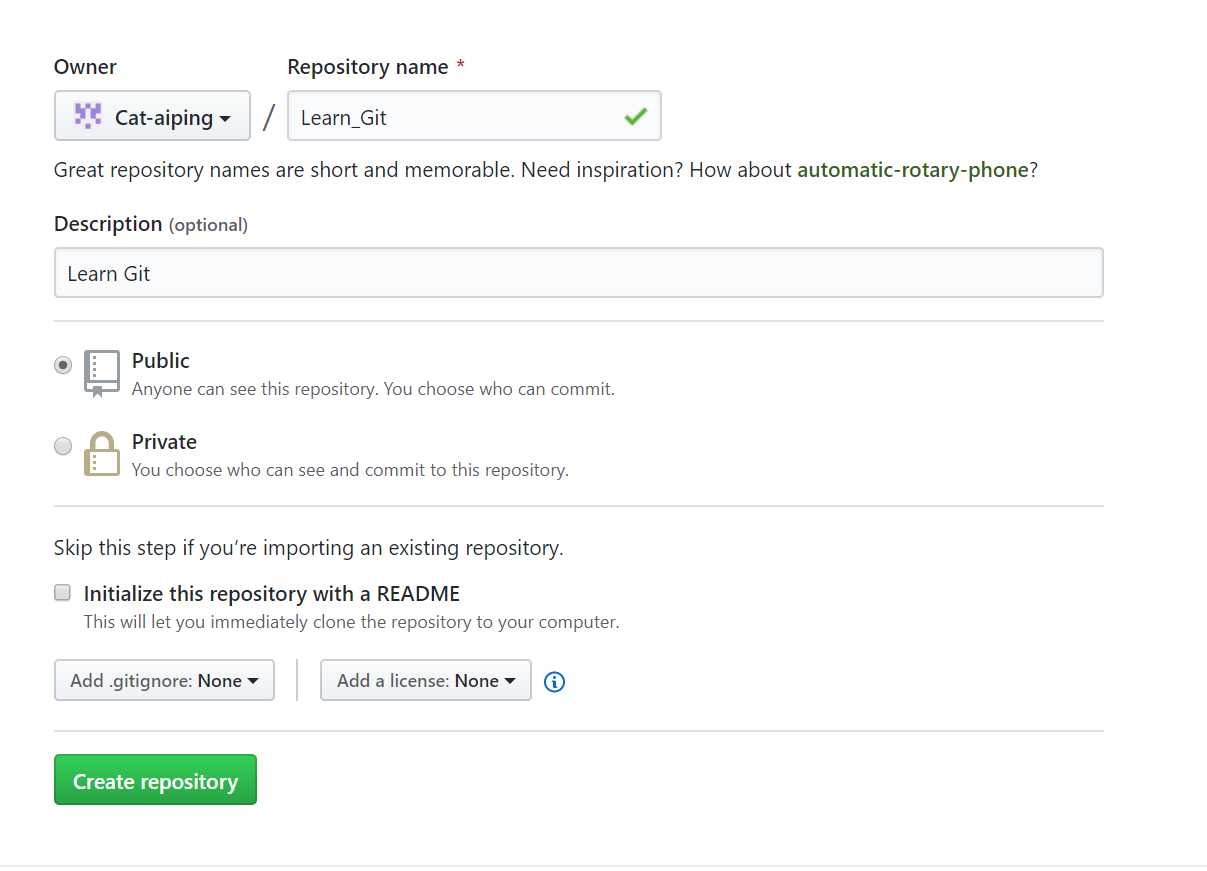Click the red required asterisk

tap(461, 66)
